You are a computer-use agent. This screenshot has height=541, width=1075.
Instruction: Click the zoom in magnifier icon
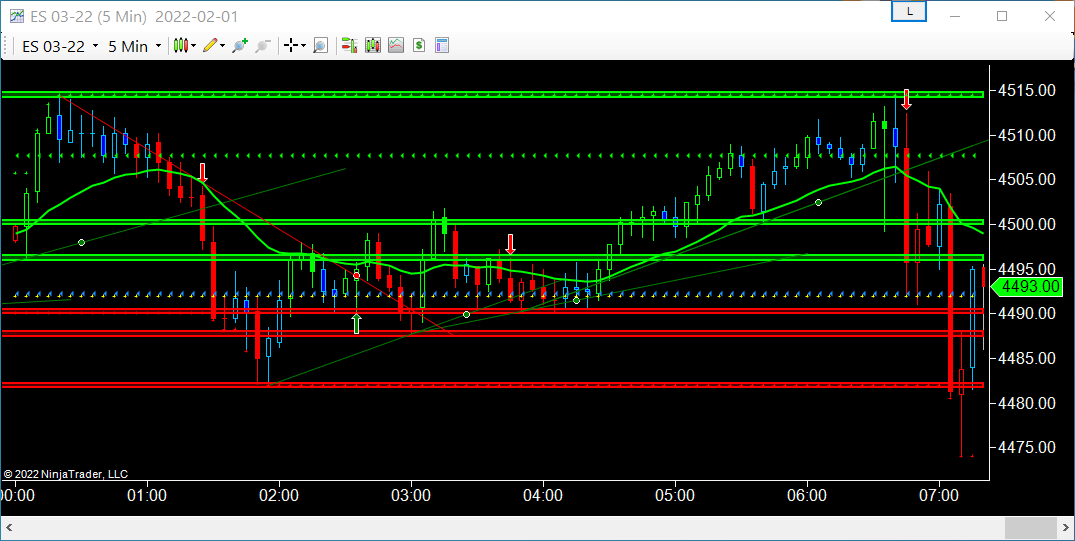click(x=239, y=46)
